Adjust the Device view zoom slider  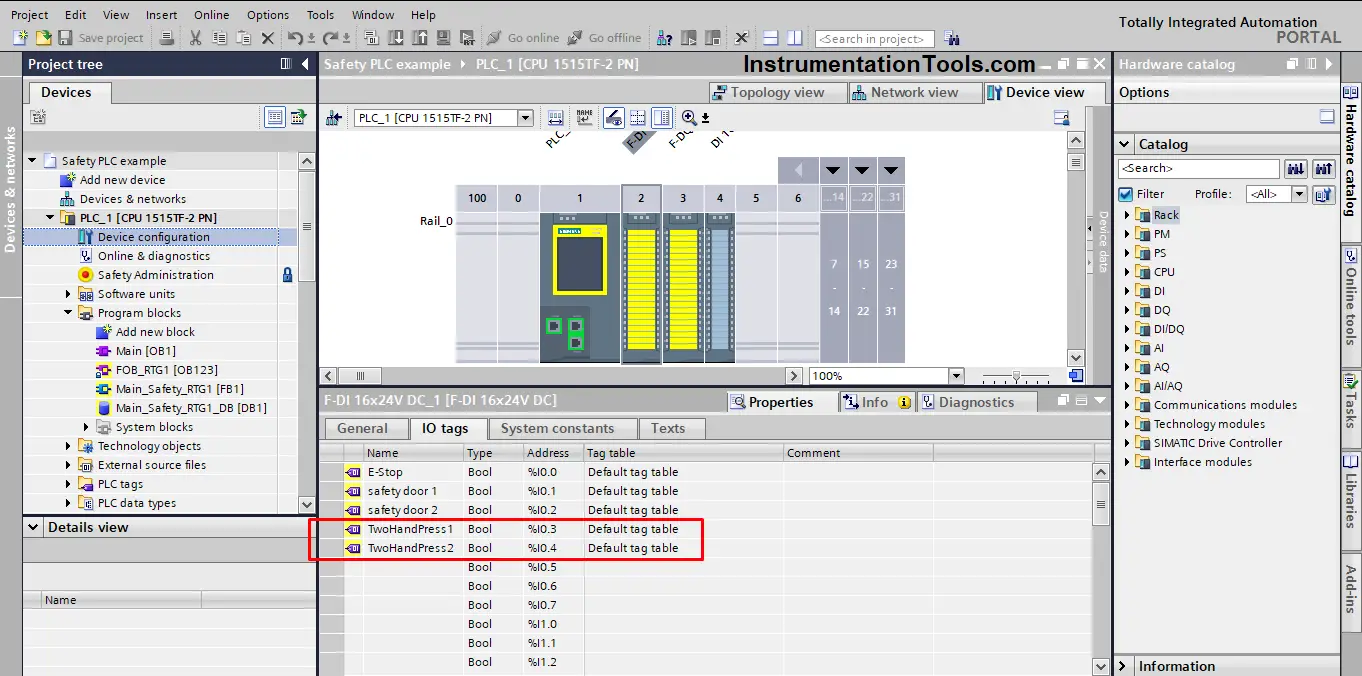click(1017, 376)
